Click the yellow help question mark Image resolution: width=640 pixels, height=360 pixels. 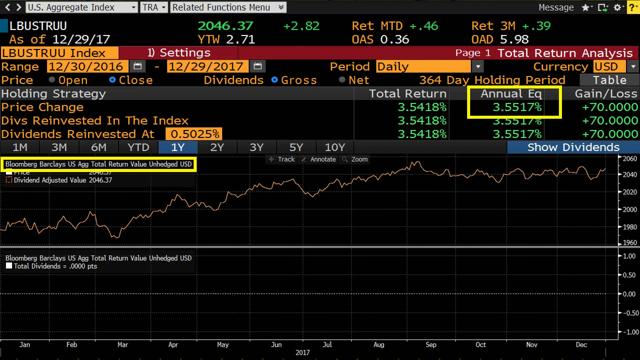coord(633,7)
